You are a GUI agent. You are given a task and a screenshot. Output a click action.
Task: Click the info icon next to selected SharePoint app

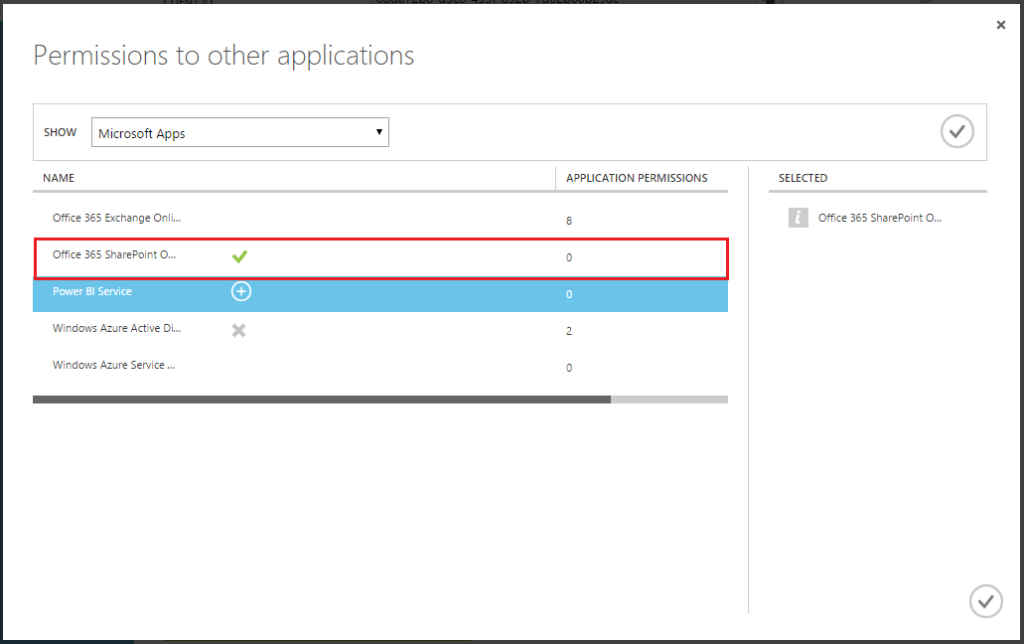[797, 217]
